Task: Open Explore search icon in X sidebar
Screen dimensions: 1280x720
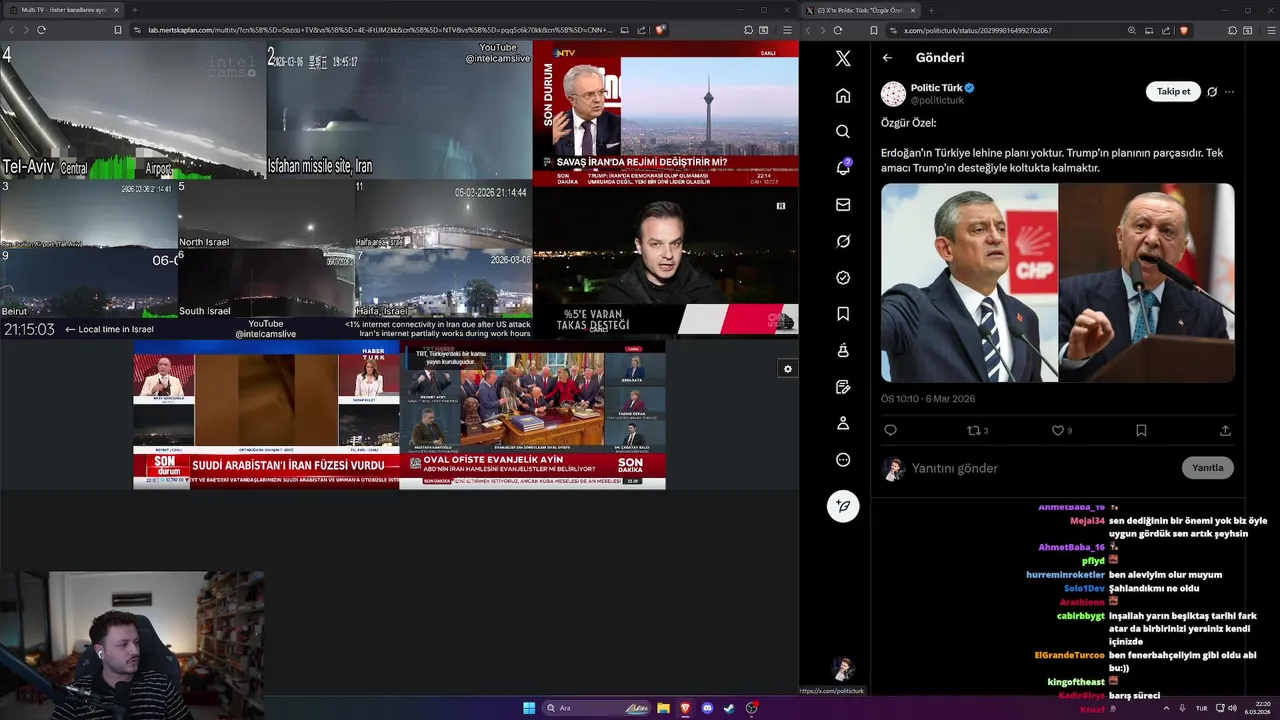Action: [843, 132]
